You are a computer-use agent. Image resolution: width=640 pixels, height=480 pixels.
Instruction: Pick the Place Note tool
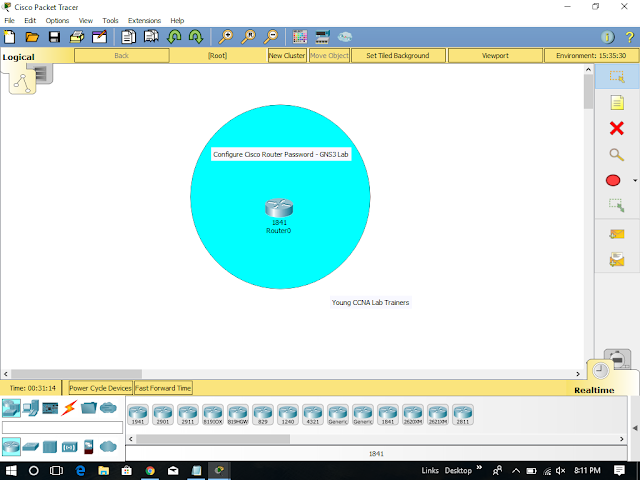617,102
